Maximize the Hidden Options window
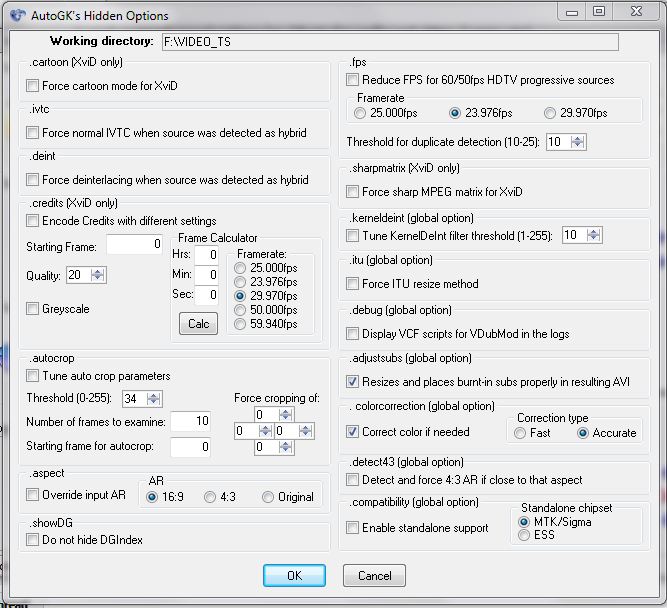The width and height of the screenshot is (667, 608). point(599,11)
